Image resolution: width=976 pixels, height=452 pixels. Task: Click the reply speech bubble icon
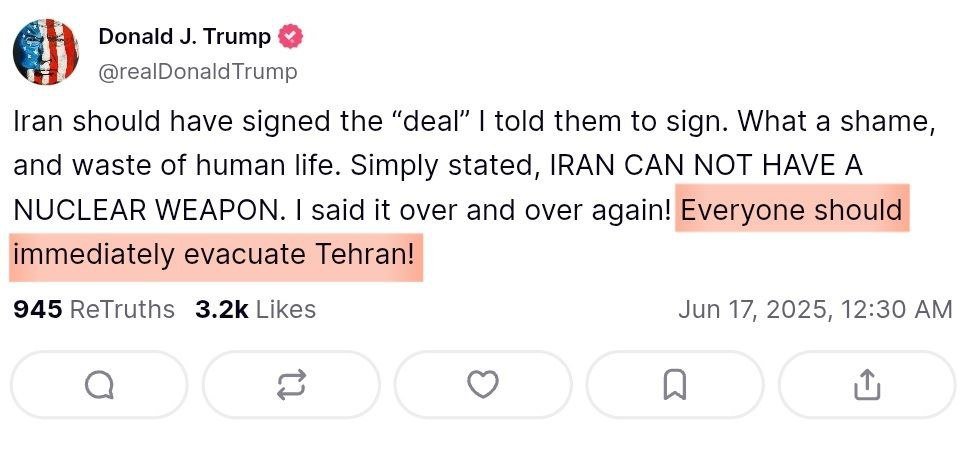pyautogui.click(x=99, y=385)
